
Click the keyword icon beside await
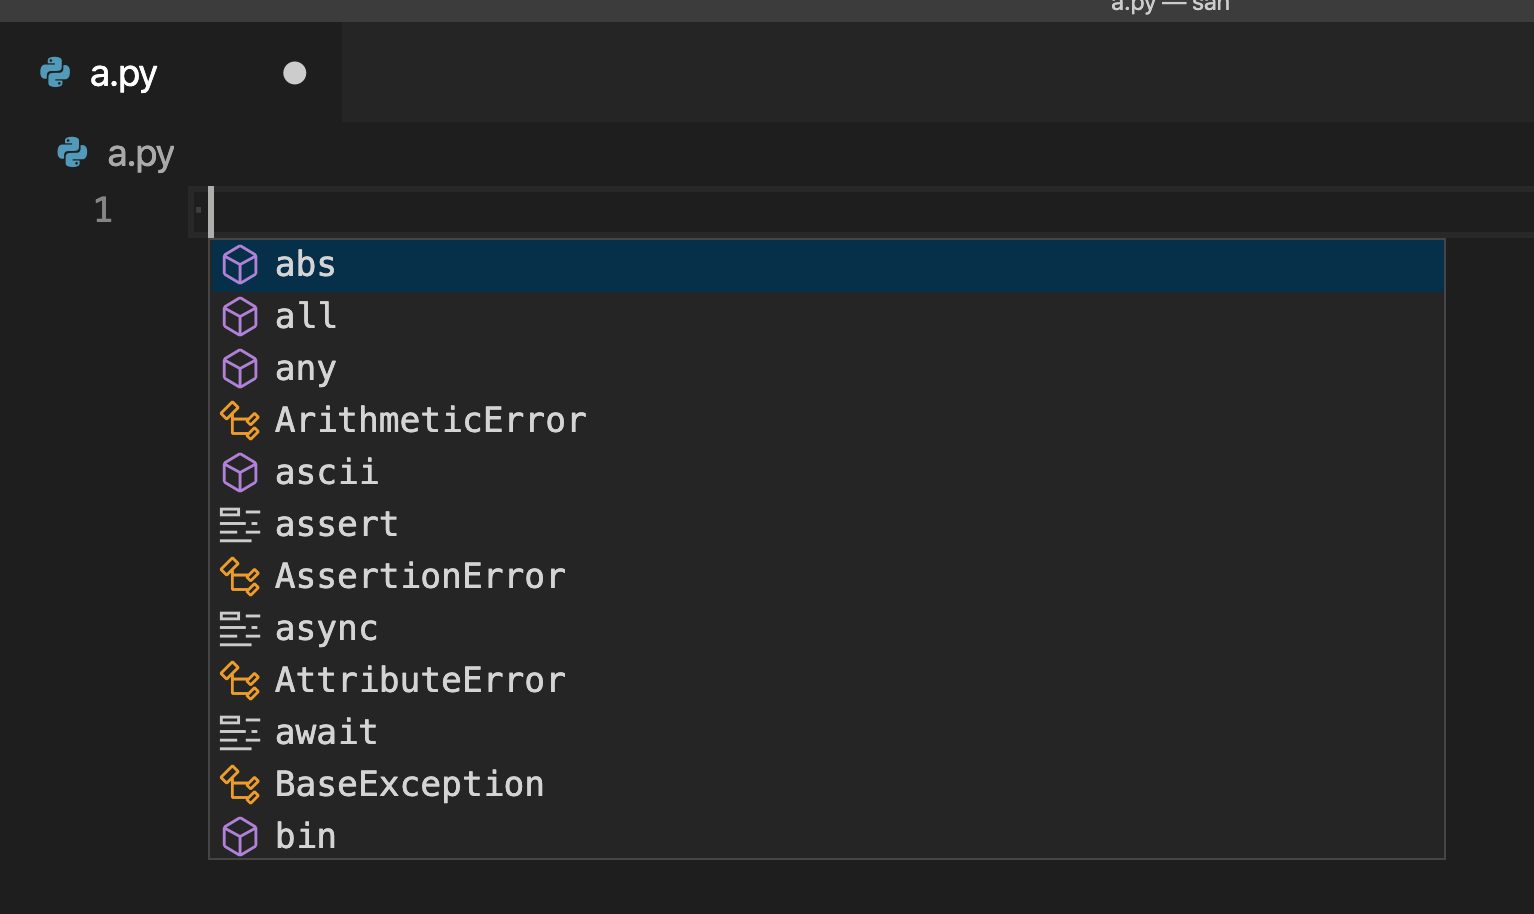pos(240,732)
